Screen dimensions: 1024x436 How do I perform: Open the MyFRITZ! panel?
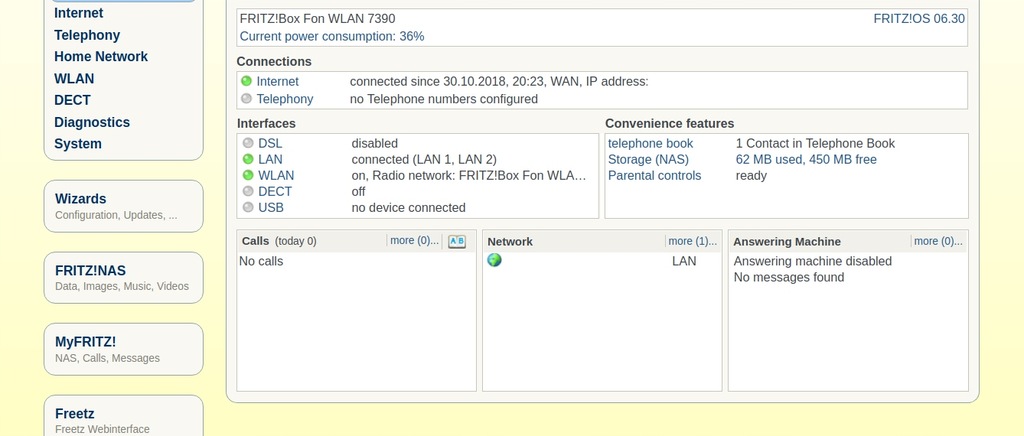pos(123,349)
